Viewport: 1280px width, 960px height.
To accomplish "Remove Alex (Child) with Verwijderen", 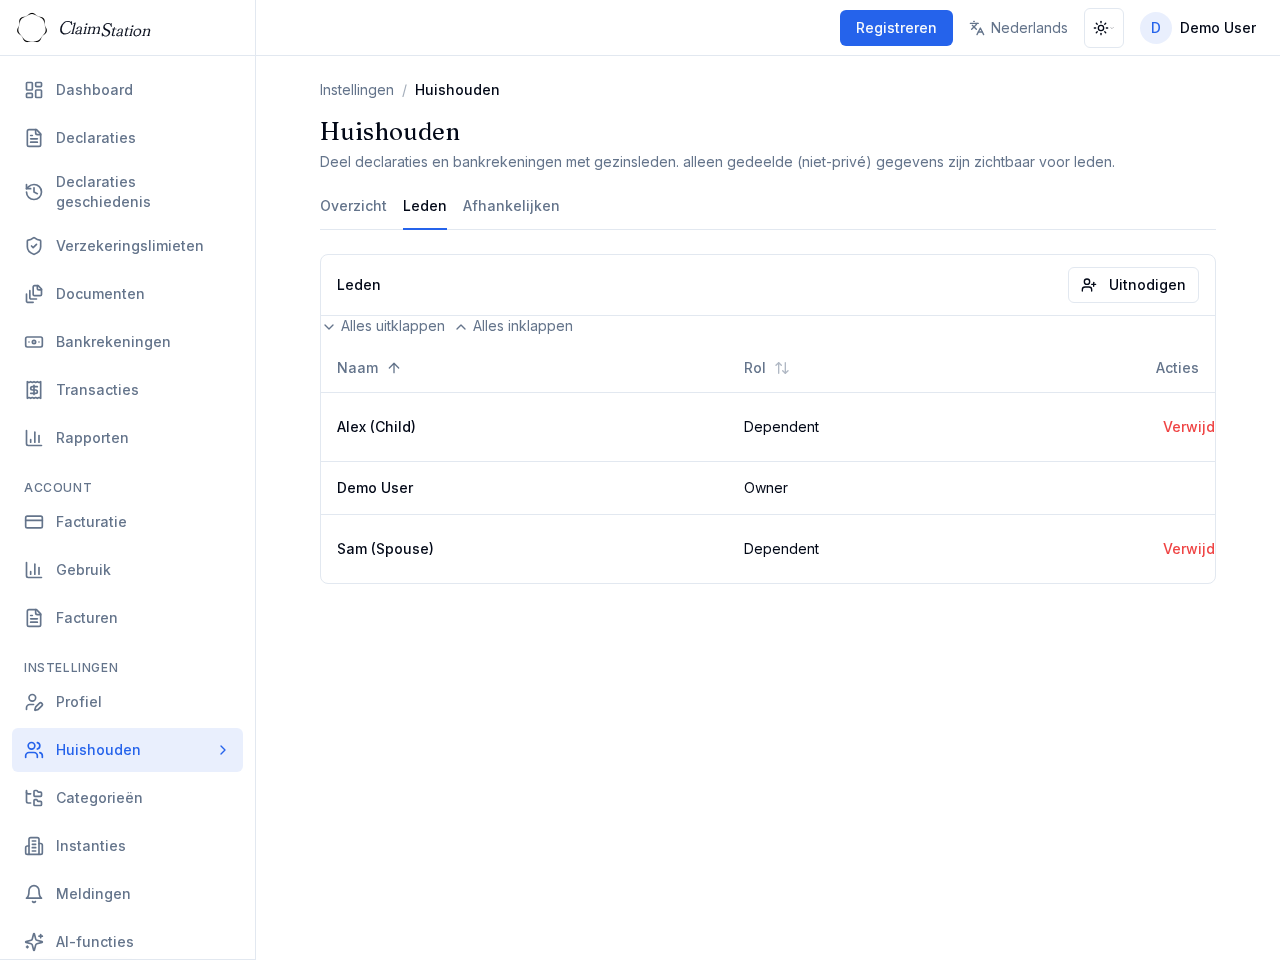I will click(x=1188, y=427).
